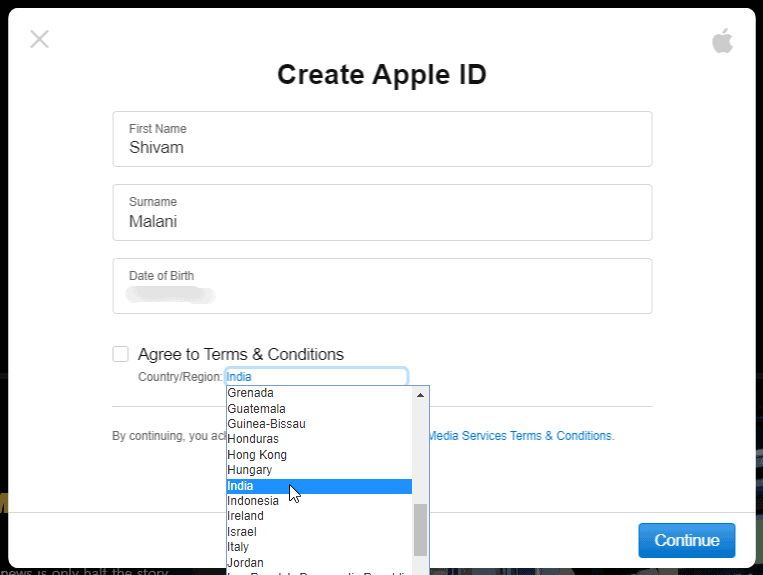Open the Media Services Terms & Conditions link
Screen dimensions: 763x575
pos(521,435)
